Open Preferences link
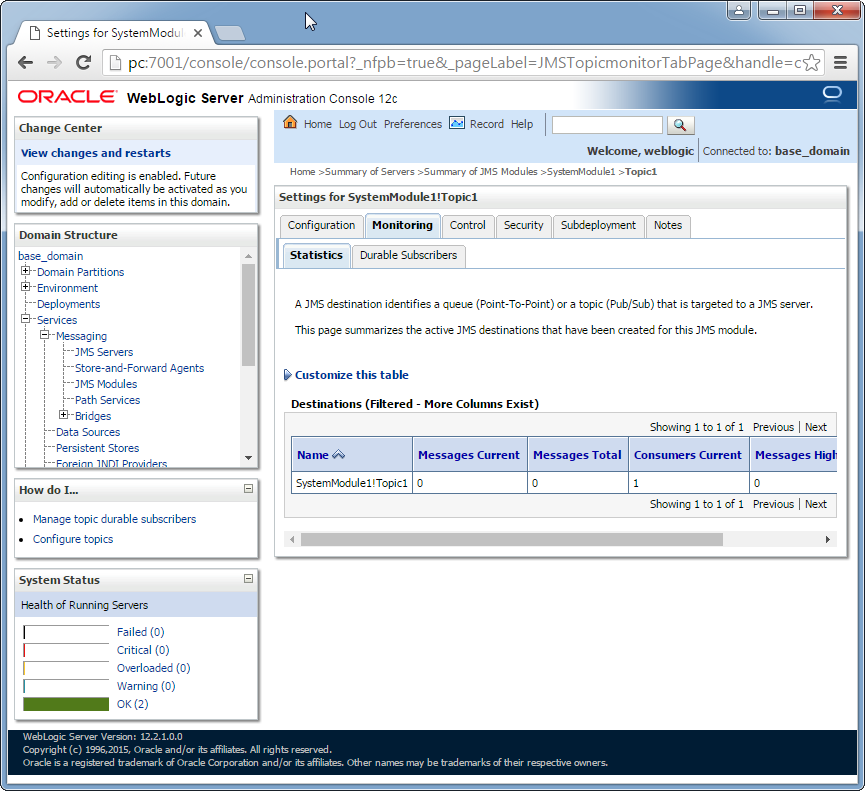The height and width of the screenshot is (791, 865). point(413,124)
